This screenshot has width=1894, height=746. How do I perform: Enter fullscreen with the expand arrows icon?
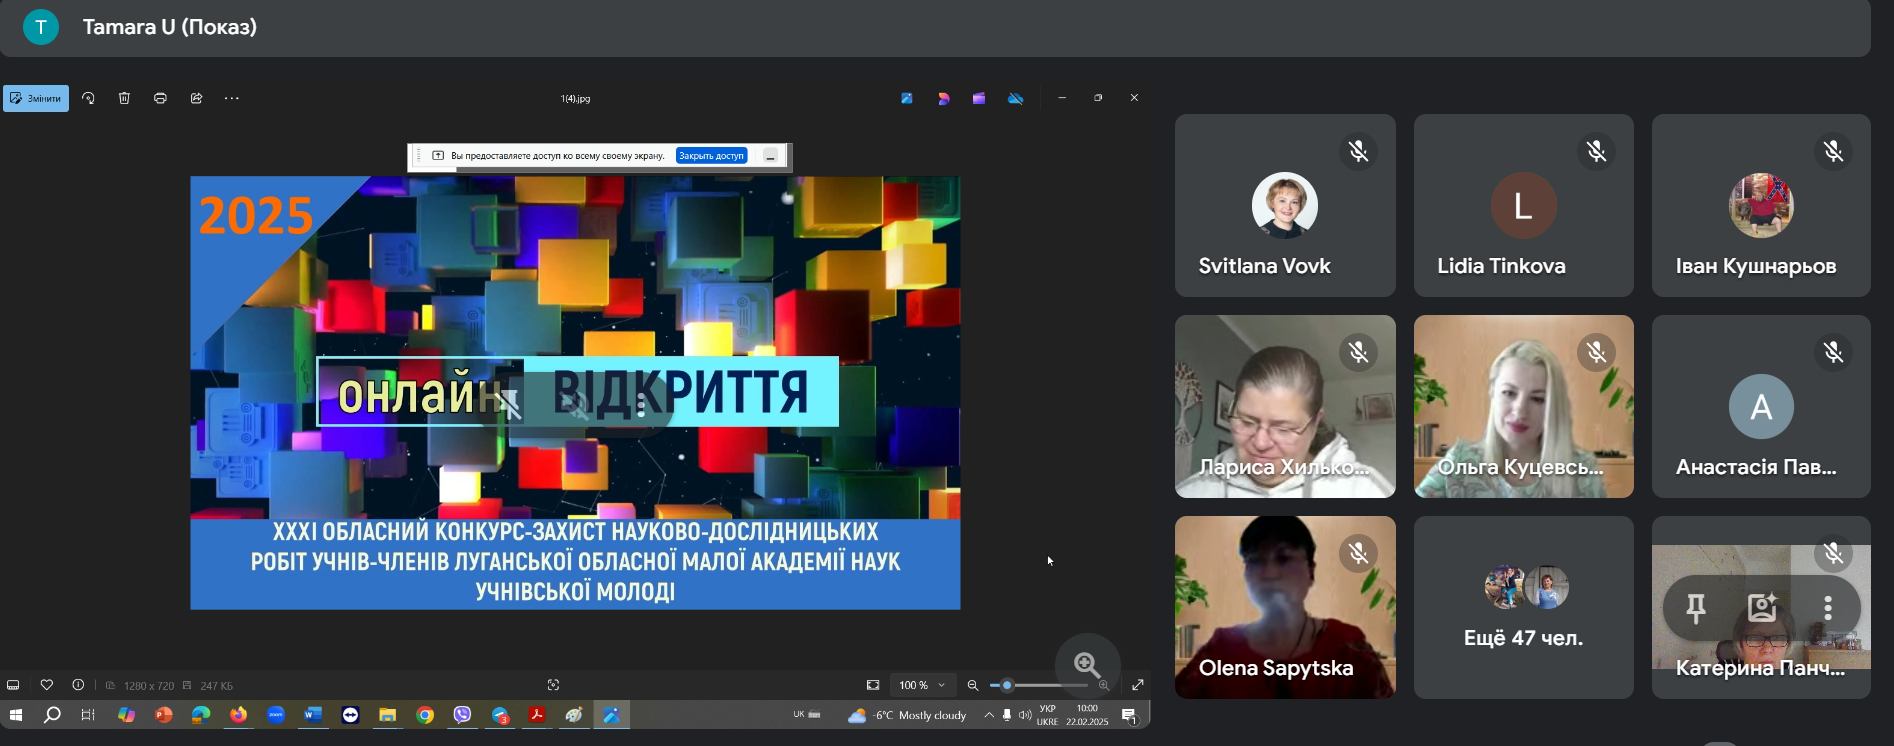click(x=1138, y=685)
